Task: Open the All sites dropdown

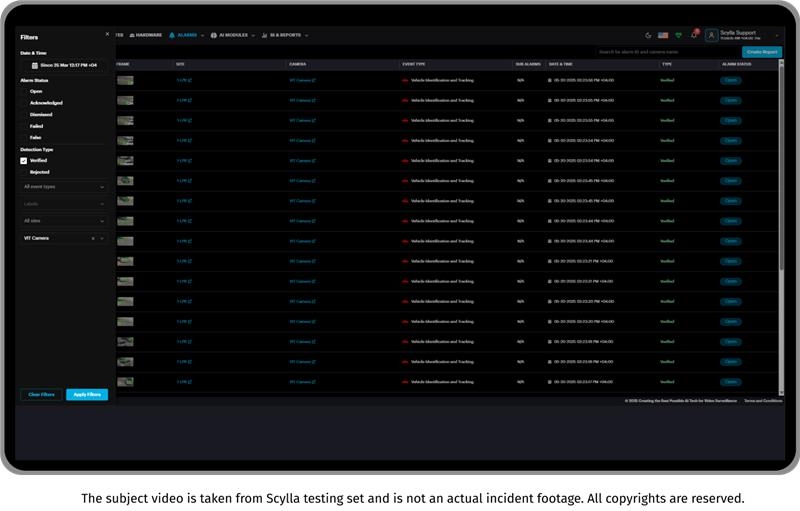Action: 64,221
